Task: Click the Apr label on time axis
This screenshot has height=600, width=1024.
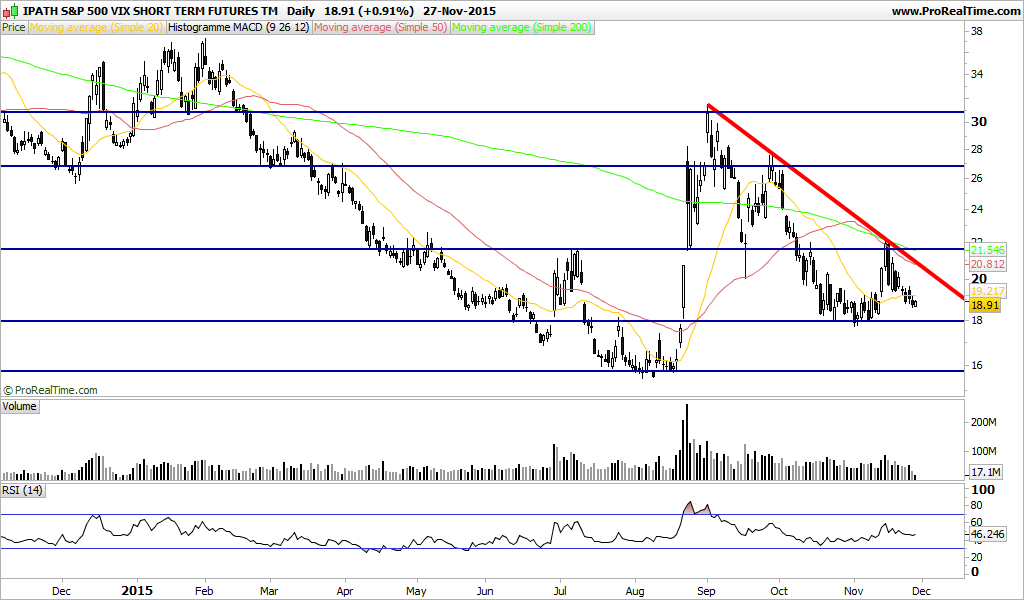Action: coord(344,591)
